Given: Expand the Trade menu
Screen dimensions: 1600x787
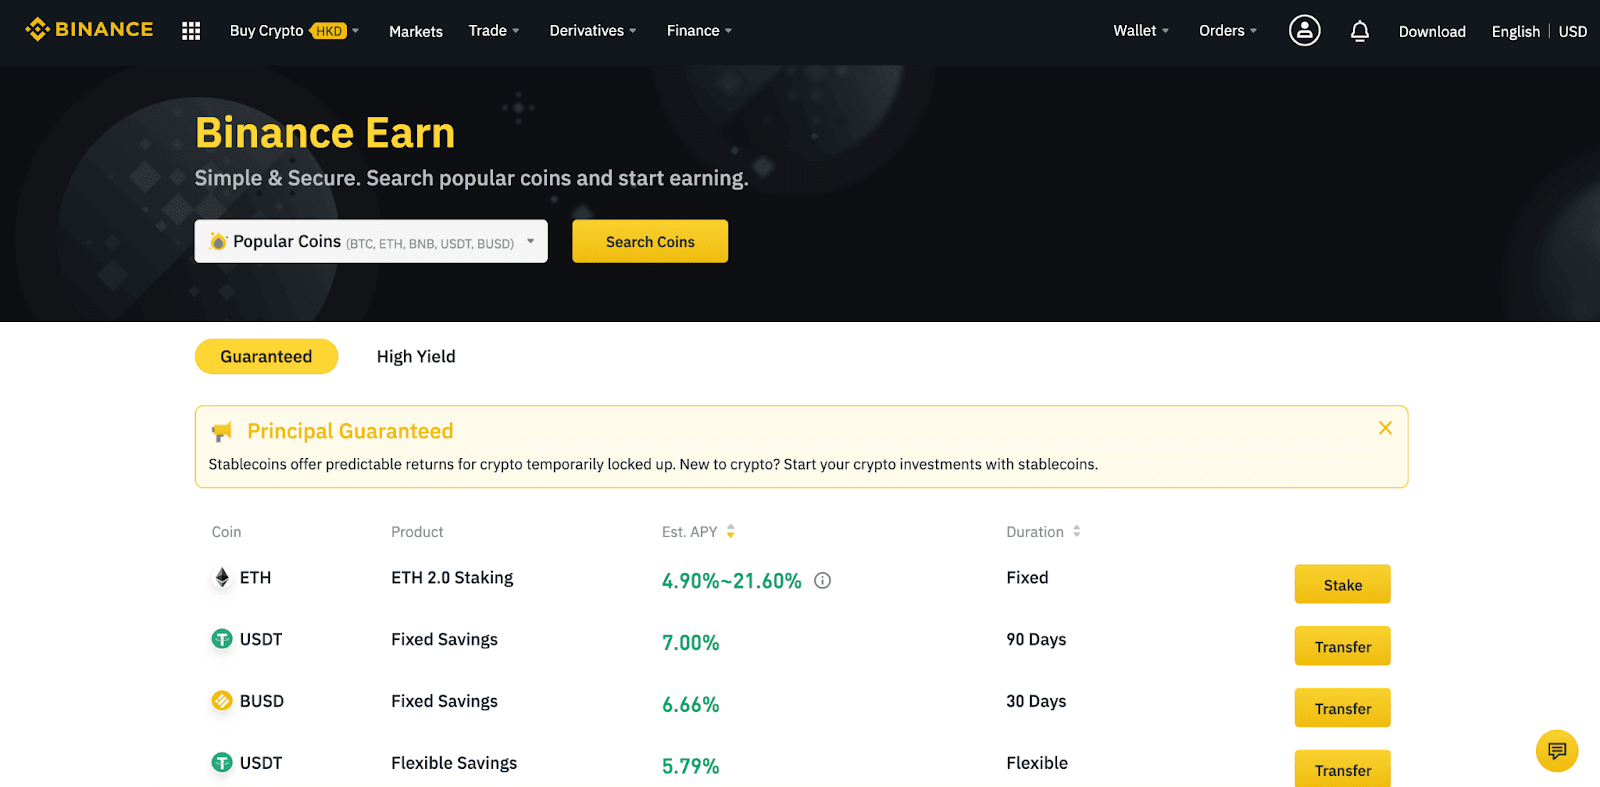Looking at the screenshot, I should coord(494,31).
